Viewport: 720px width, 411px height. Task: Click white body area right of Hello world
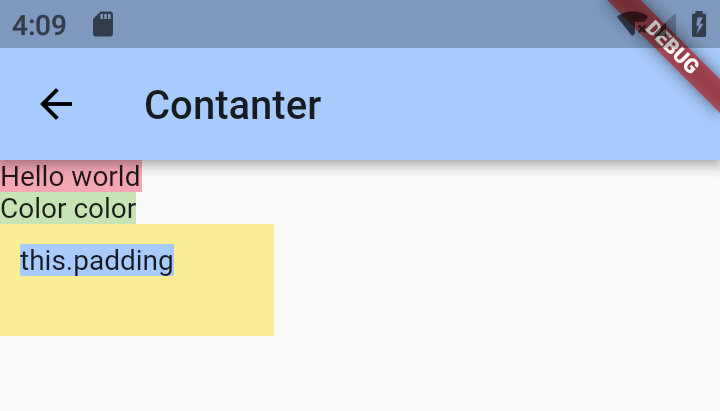(x=431, y=176)
